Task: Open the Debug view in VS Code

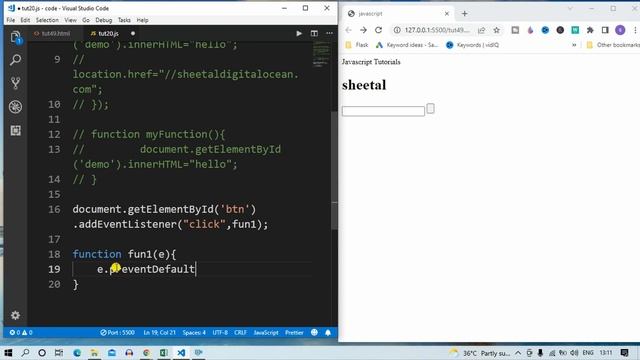Action: click(x=16, y=107)
